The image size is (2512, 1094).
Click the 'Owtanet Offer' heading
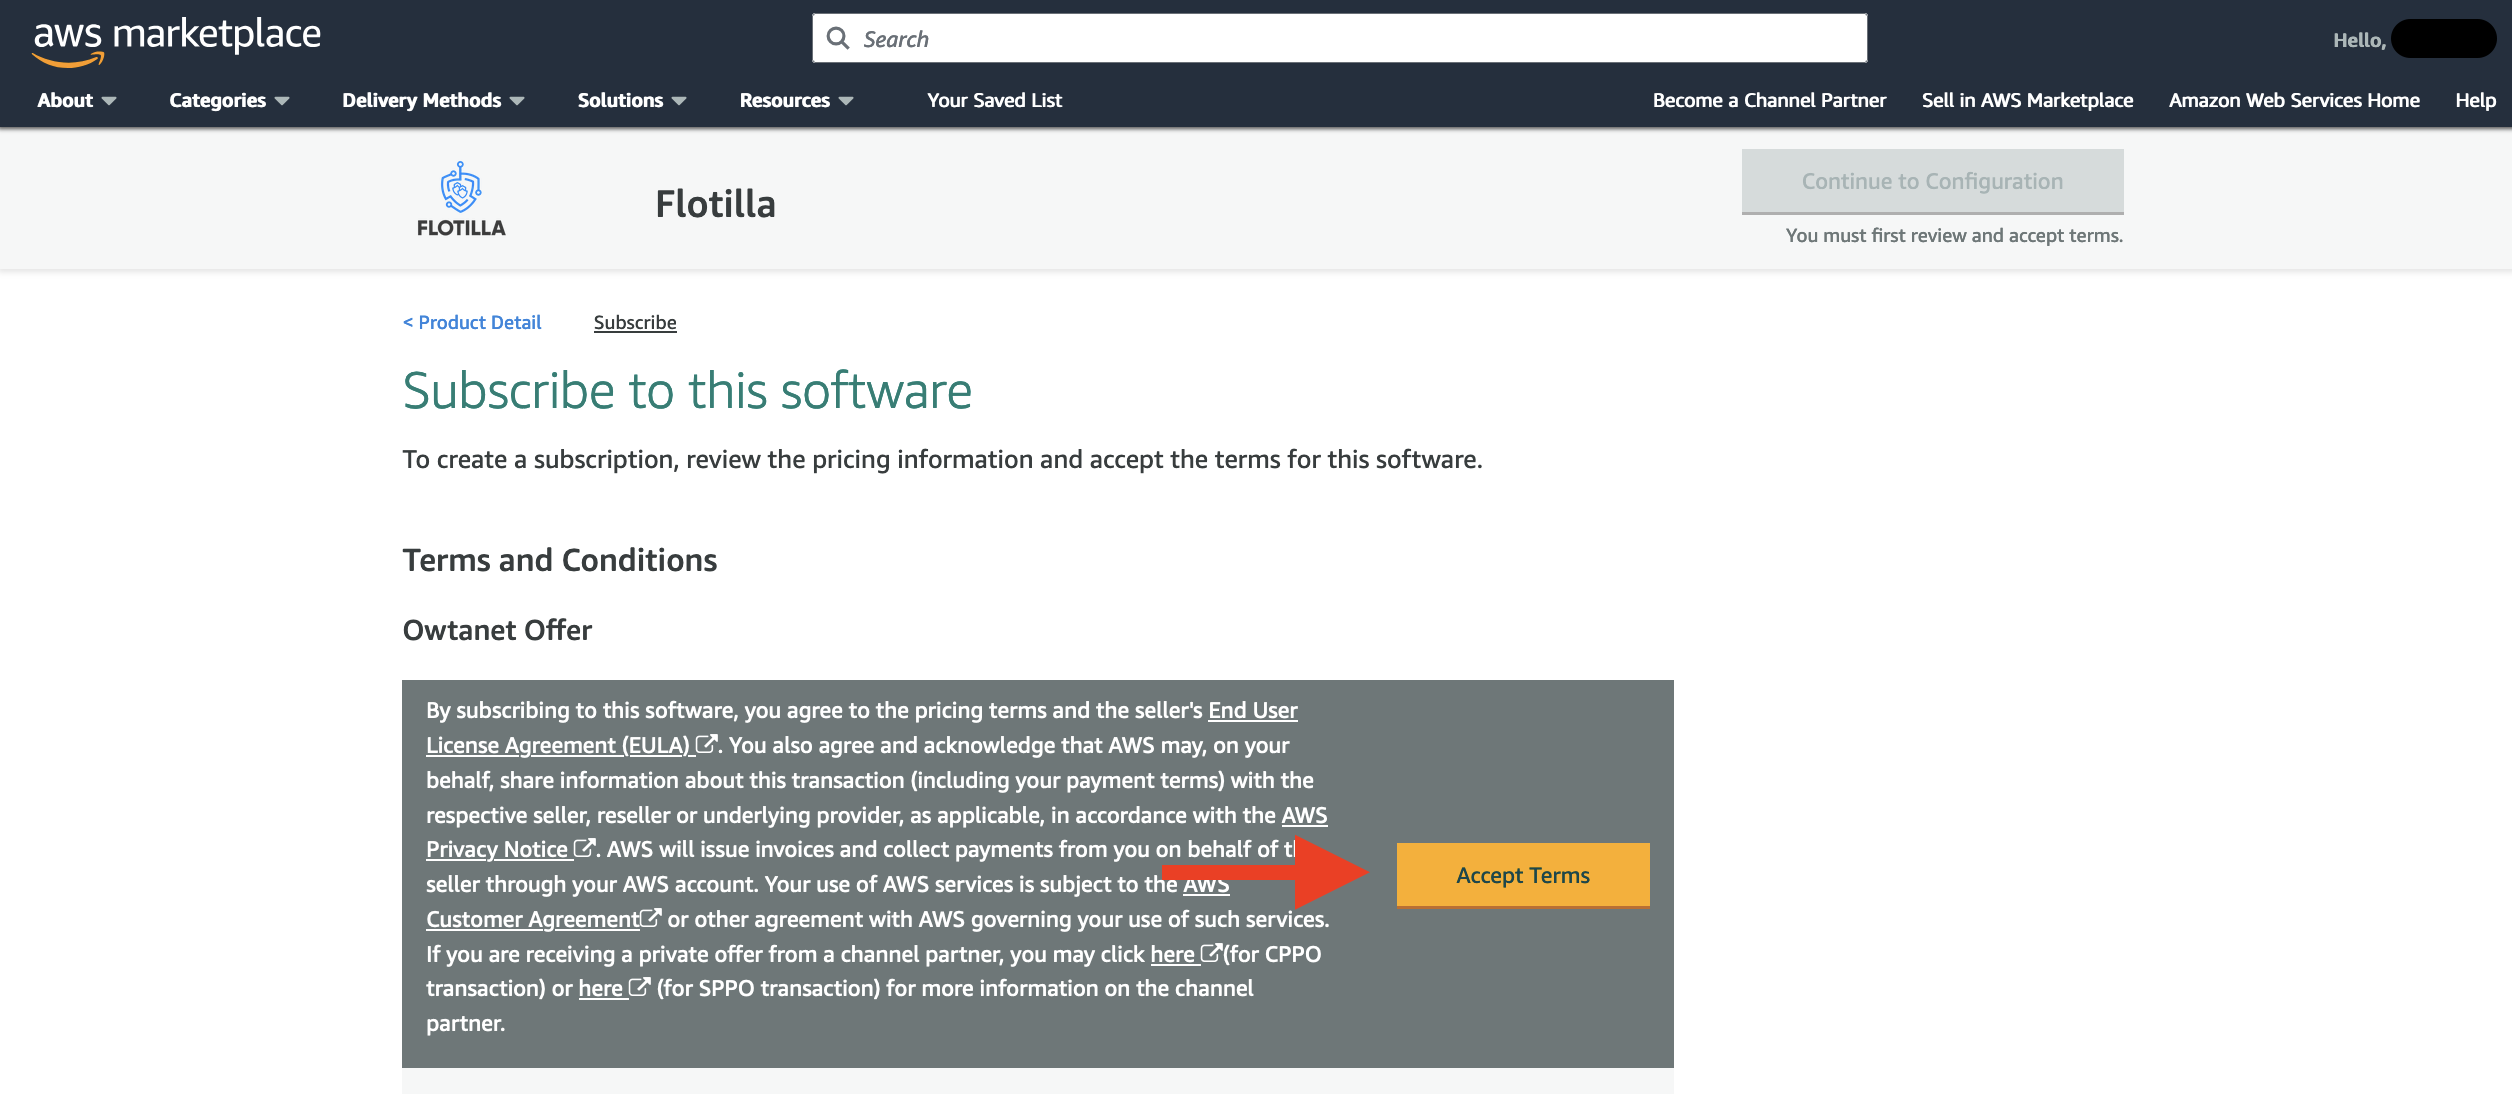(497, 630)
